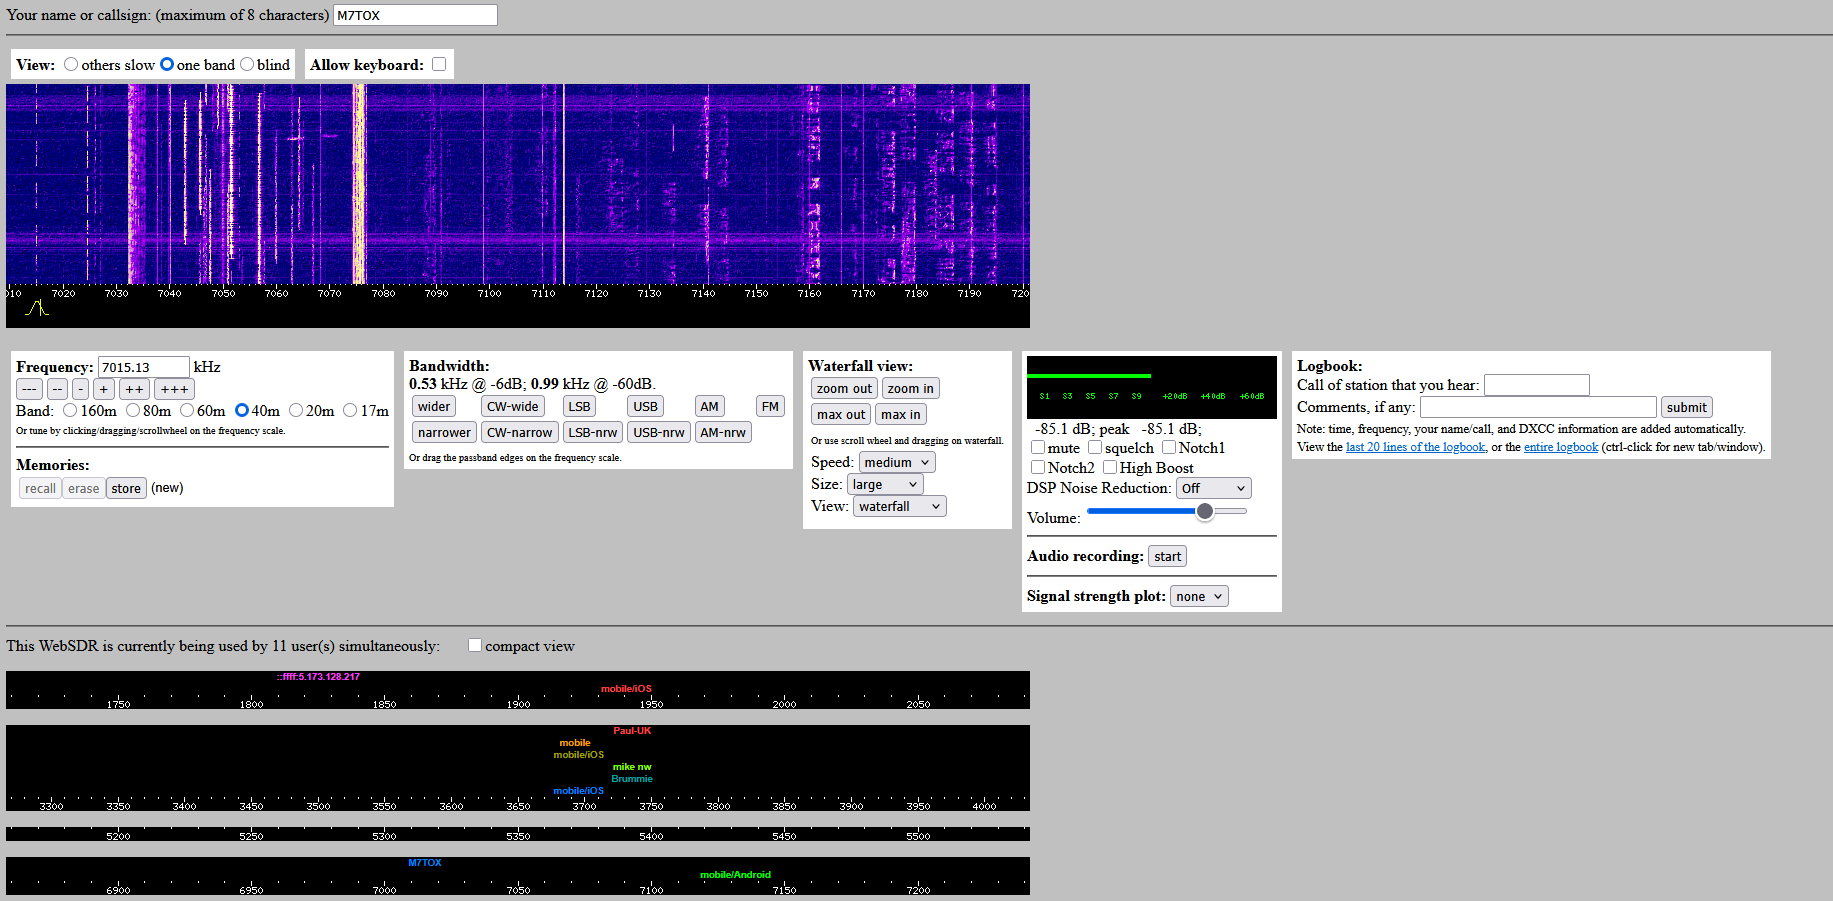Screen dimensions: 1833x901
Task: Select the blind view radio option
Action: 247,64
